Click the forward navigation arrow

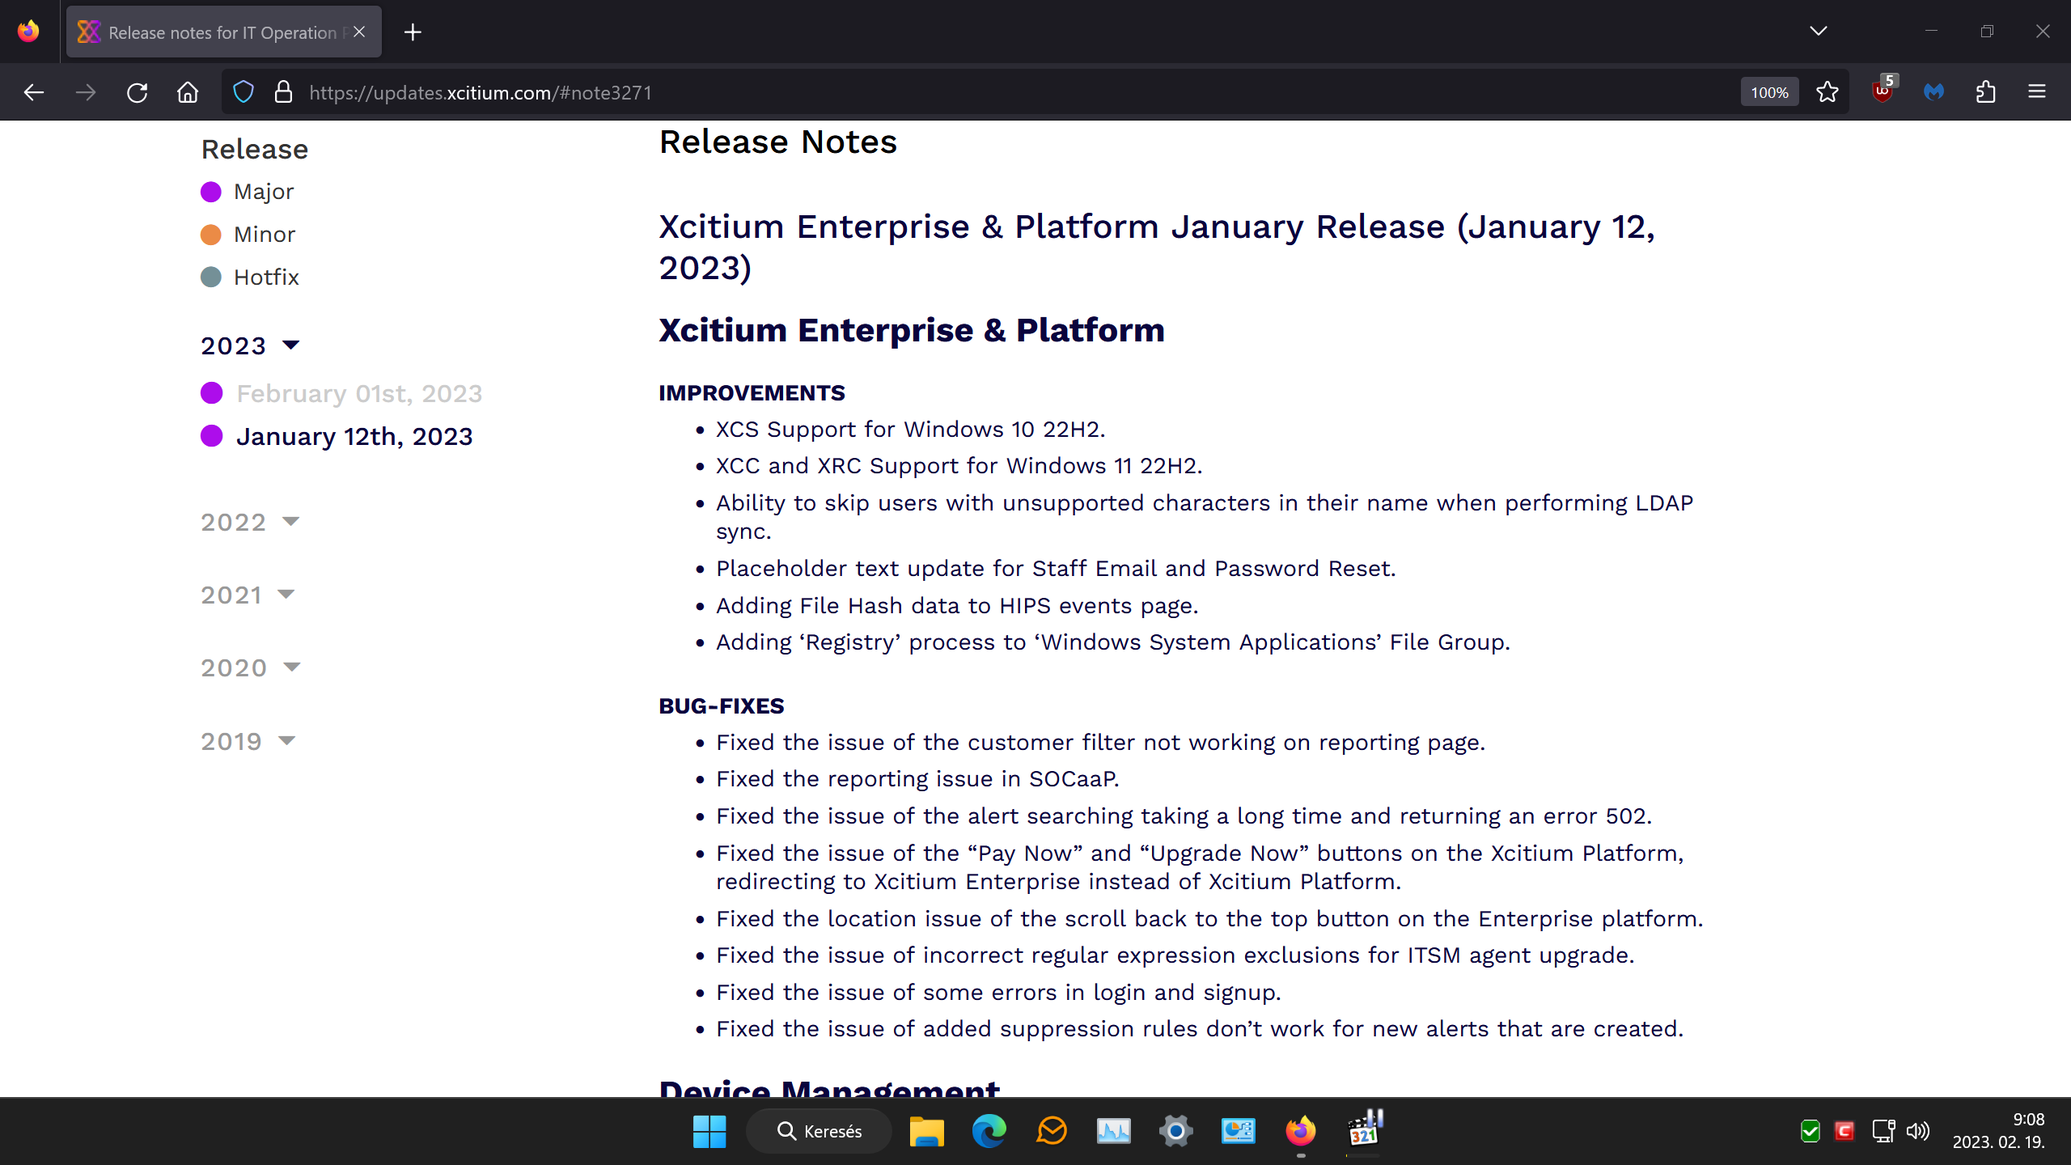tap(86, 92)
